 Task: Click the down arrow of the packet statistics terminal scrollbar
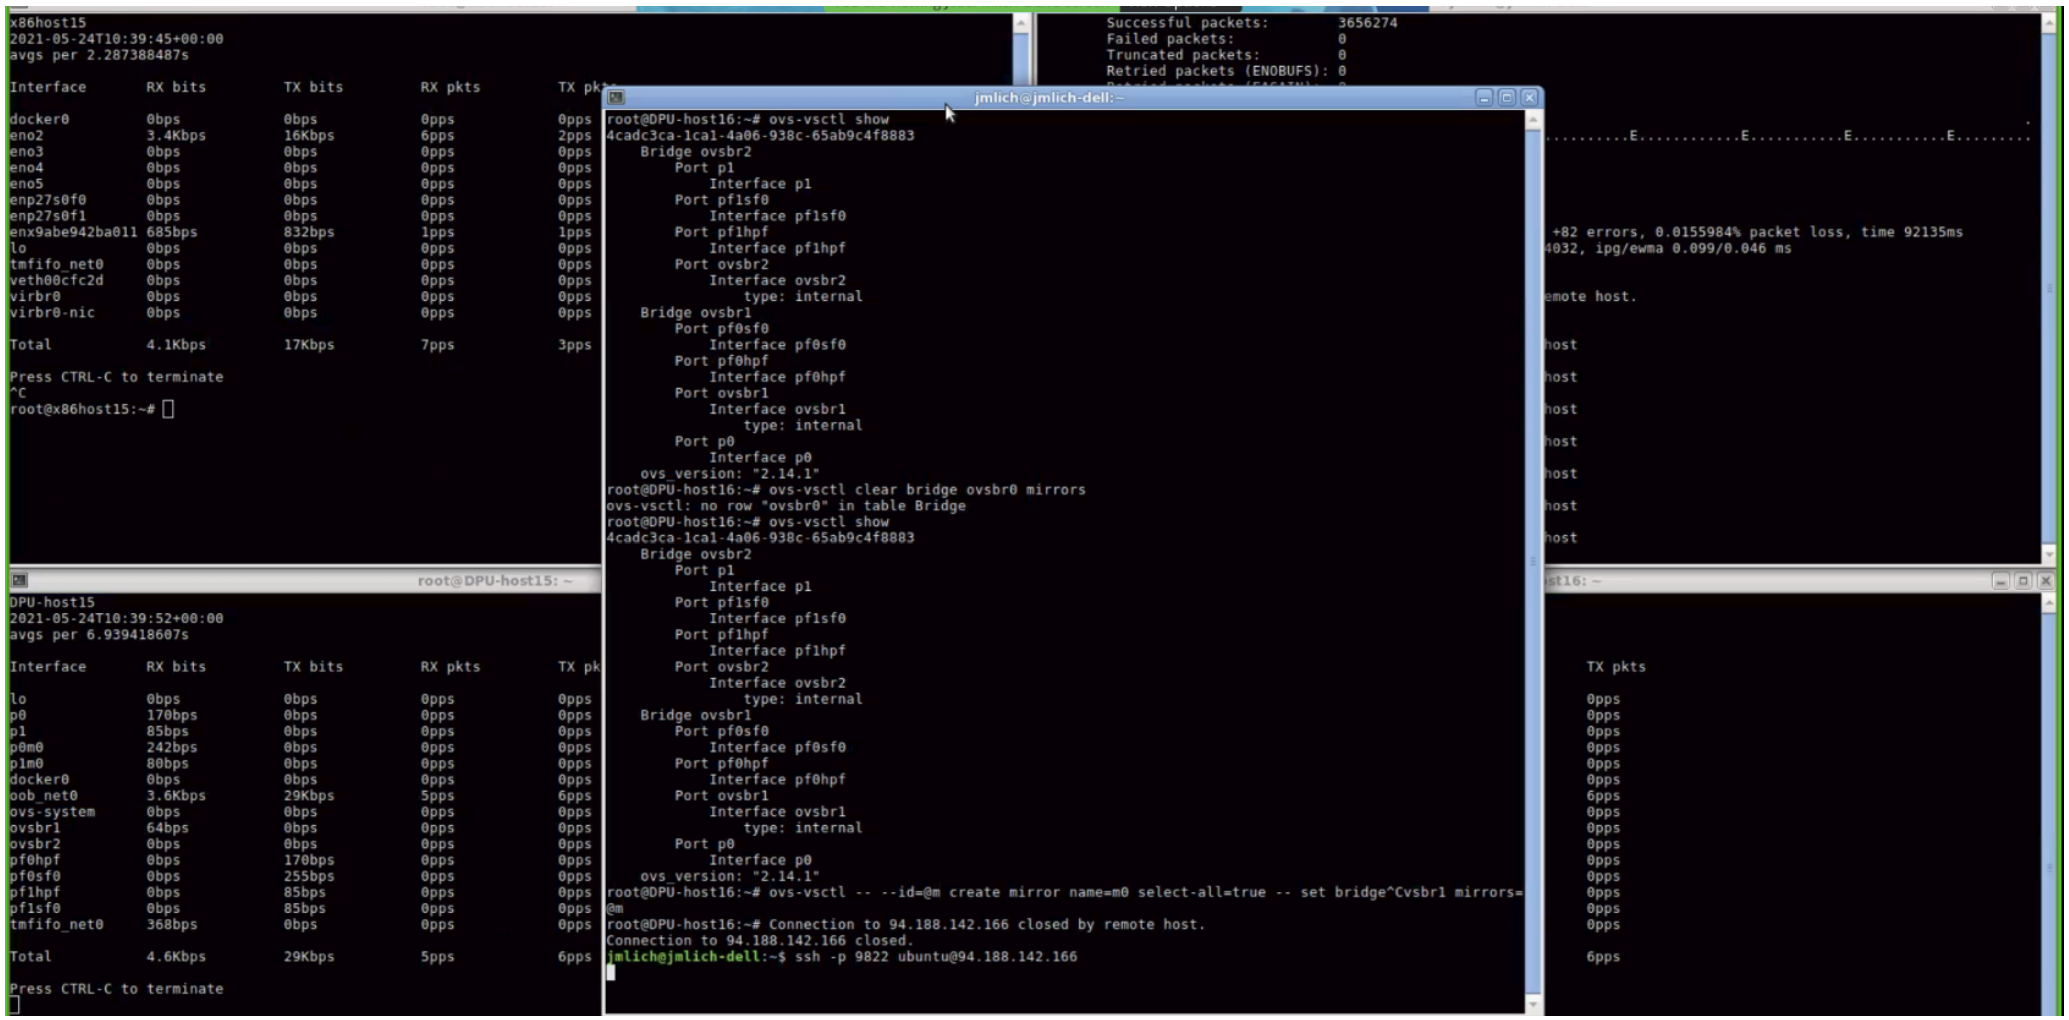pyautogui.click(x=2048, y=554)
